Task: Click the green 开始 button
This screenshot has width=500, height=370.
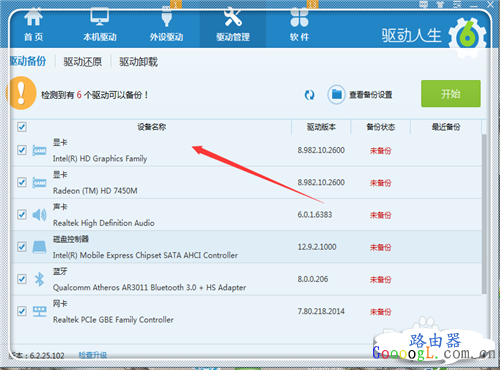Action: click(451, 93)
